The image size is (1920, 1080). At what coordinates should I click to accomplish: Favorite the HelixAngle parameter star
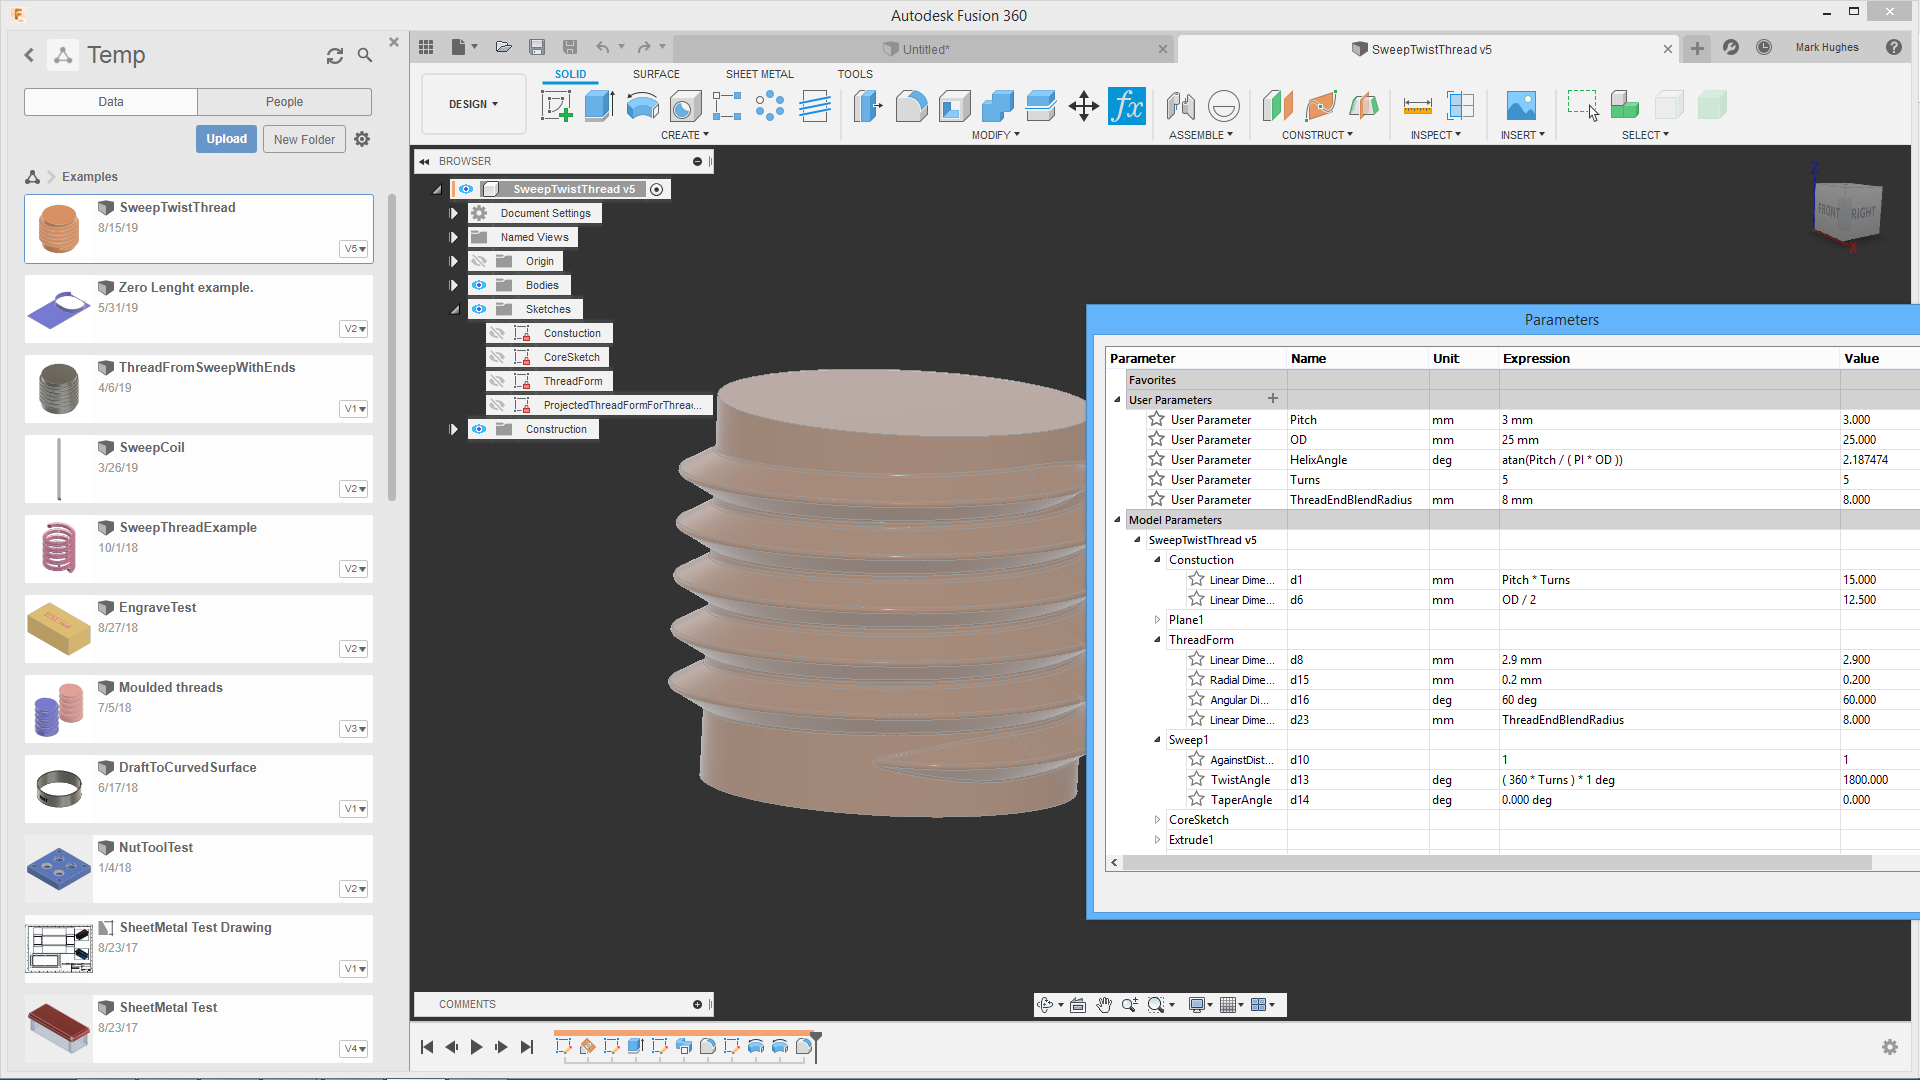pyautogui.click(x=1157, y=459)
